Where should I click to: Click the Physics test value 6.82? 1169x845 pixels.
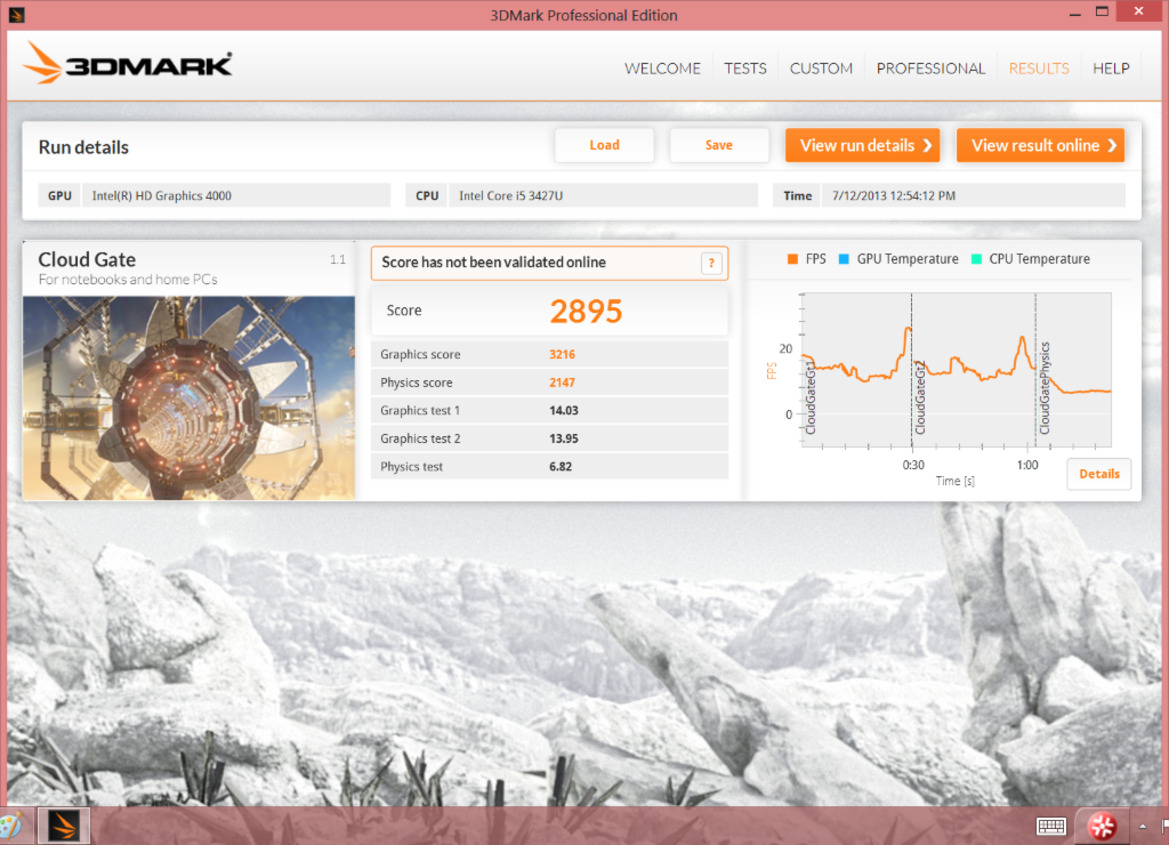(561, 467)
